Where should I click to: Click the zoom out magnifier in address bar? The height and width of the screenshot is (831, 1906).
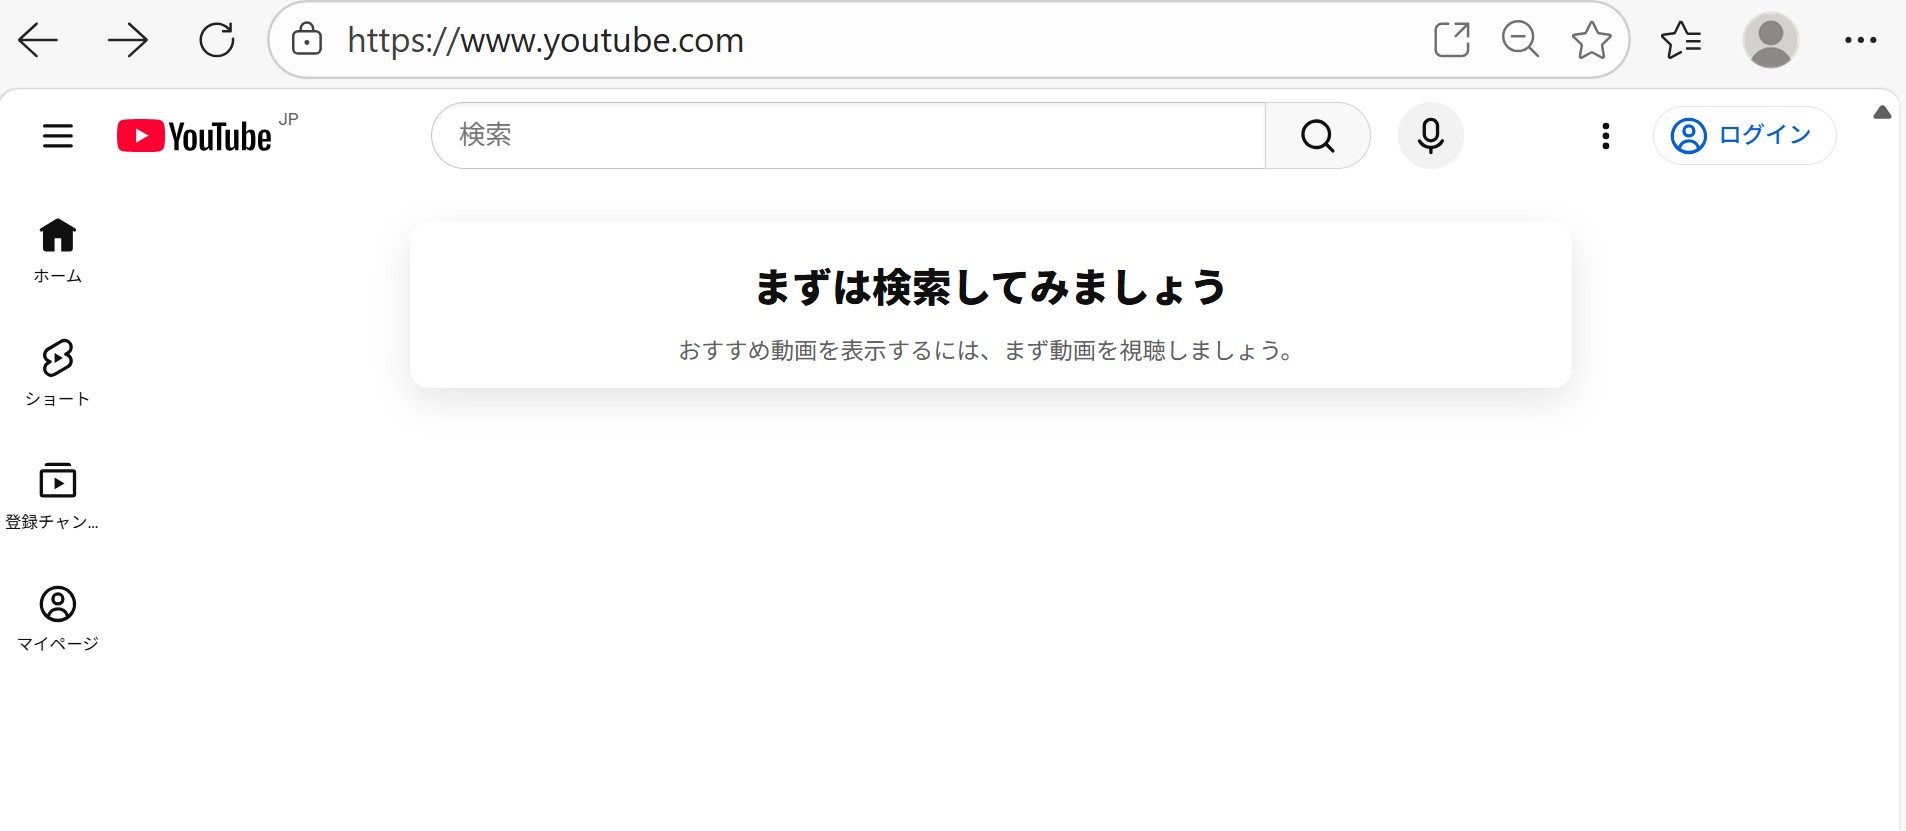pyautogui.click(x=1520, y=40)
